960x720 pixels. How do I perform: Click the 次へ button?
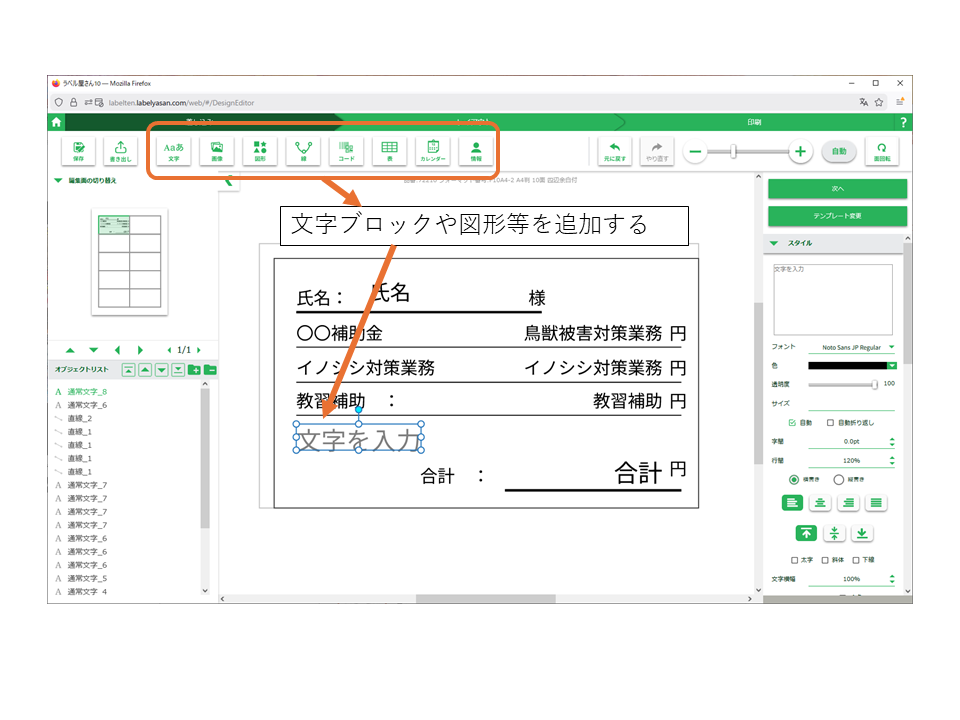point(837,188)
